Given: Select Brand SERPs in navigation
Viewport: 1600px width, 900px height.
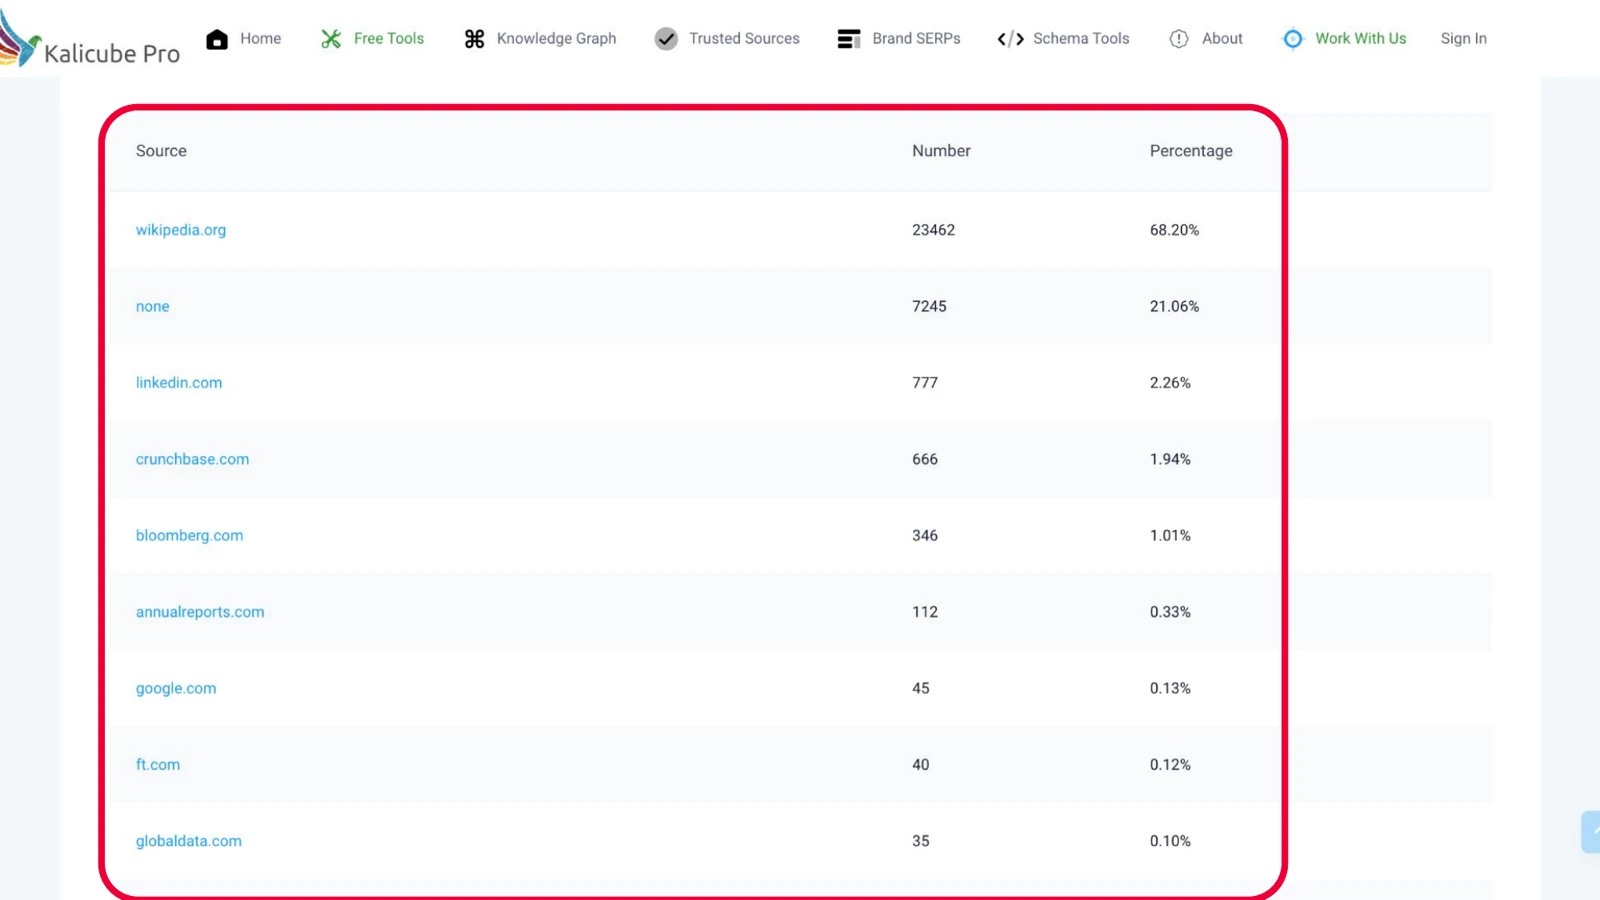Looking at the screenshot, I should click(917, 39).
